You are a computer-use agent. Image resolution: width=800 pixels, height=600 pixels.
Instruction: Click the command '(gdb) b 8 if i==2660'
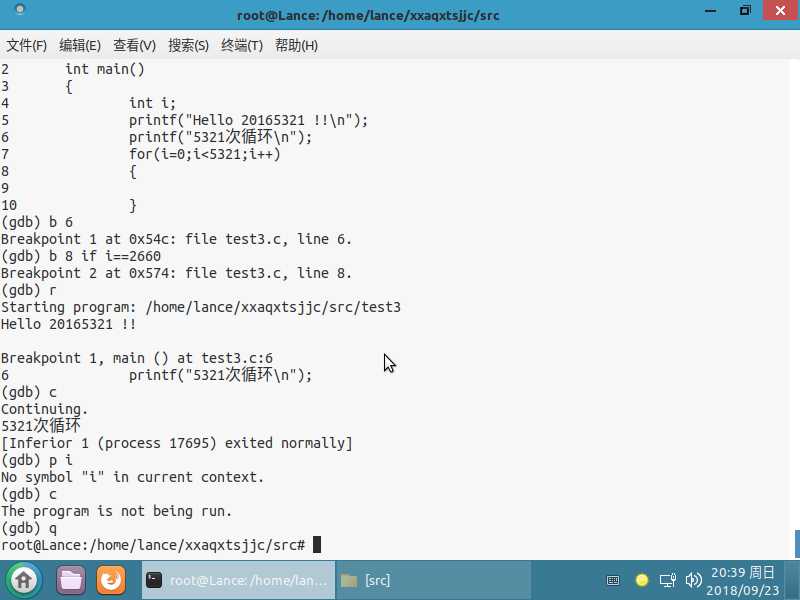tap(81, 256)
